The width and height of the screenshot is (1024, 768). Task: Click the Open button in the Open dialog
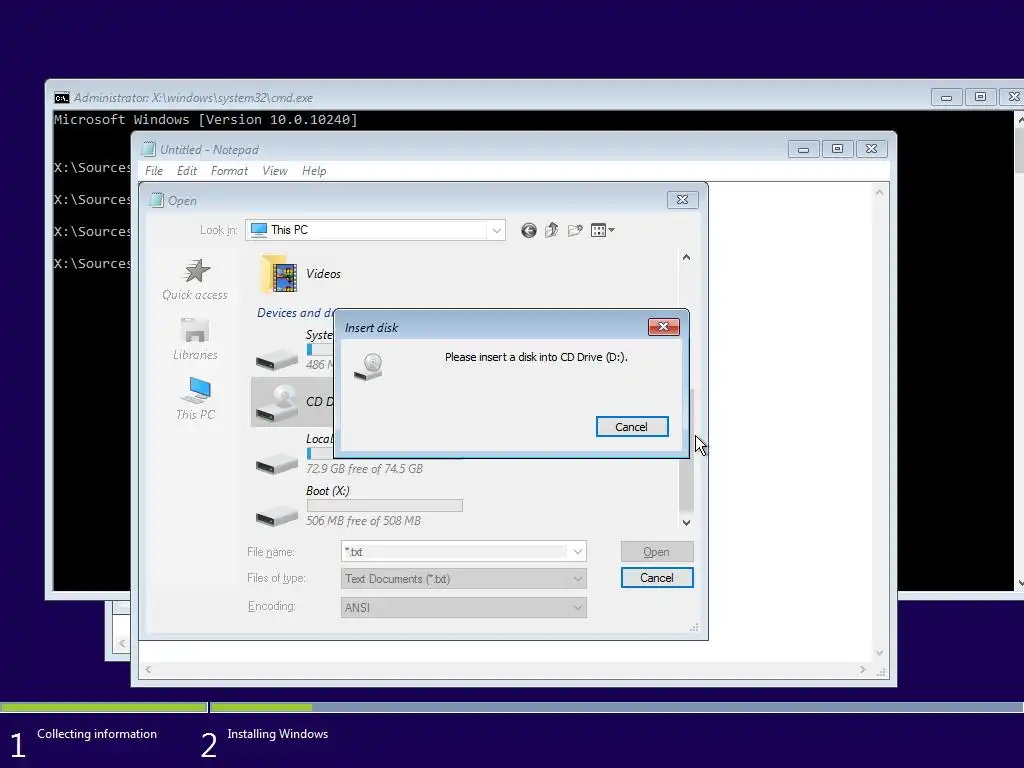point(656,552)
